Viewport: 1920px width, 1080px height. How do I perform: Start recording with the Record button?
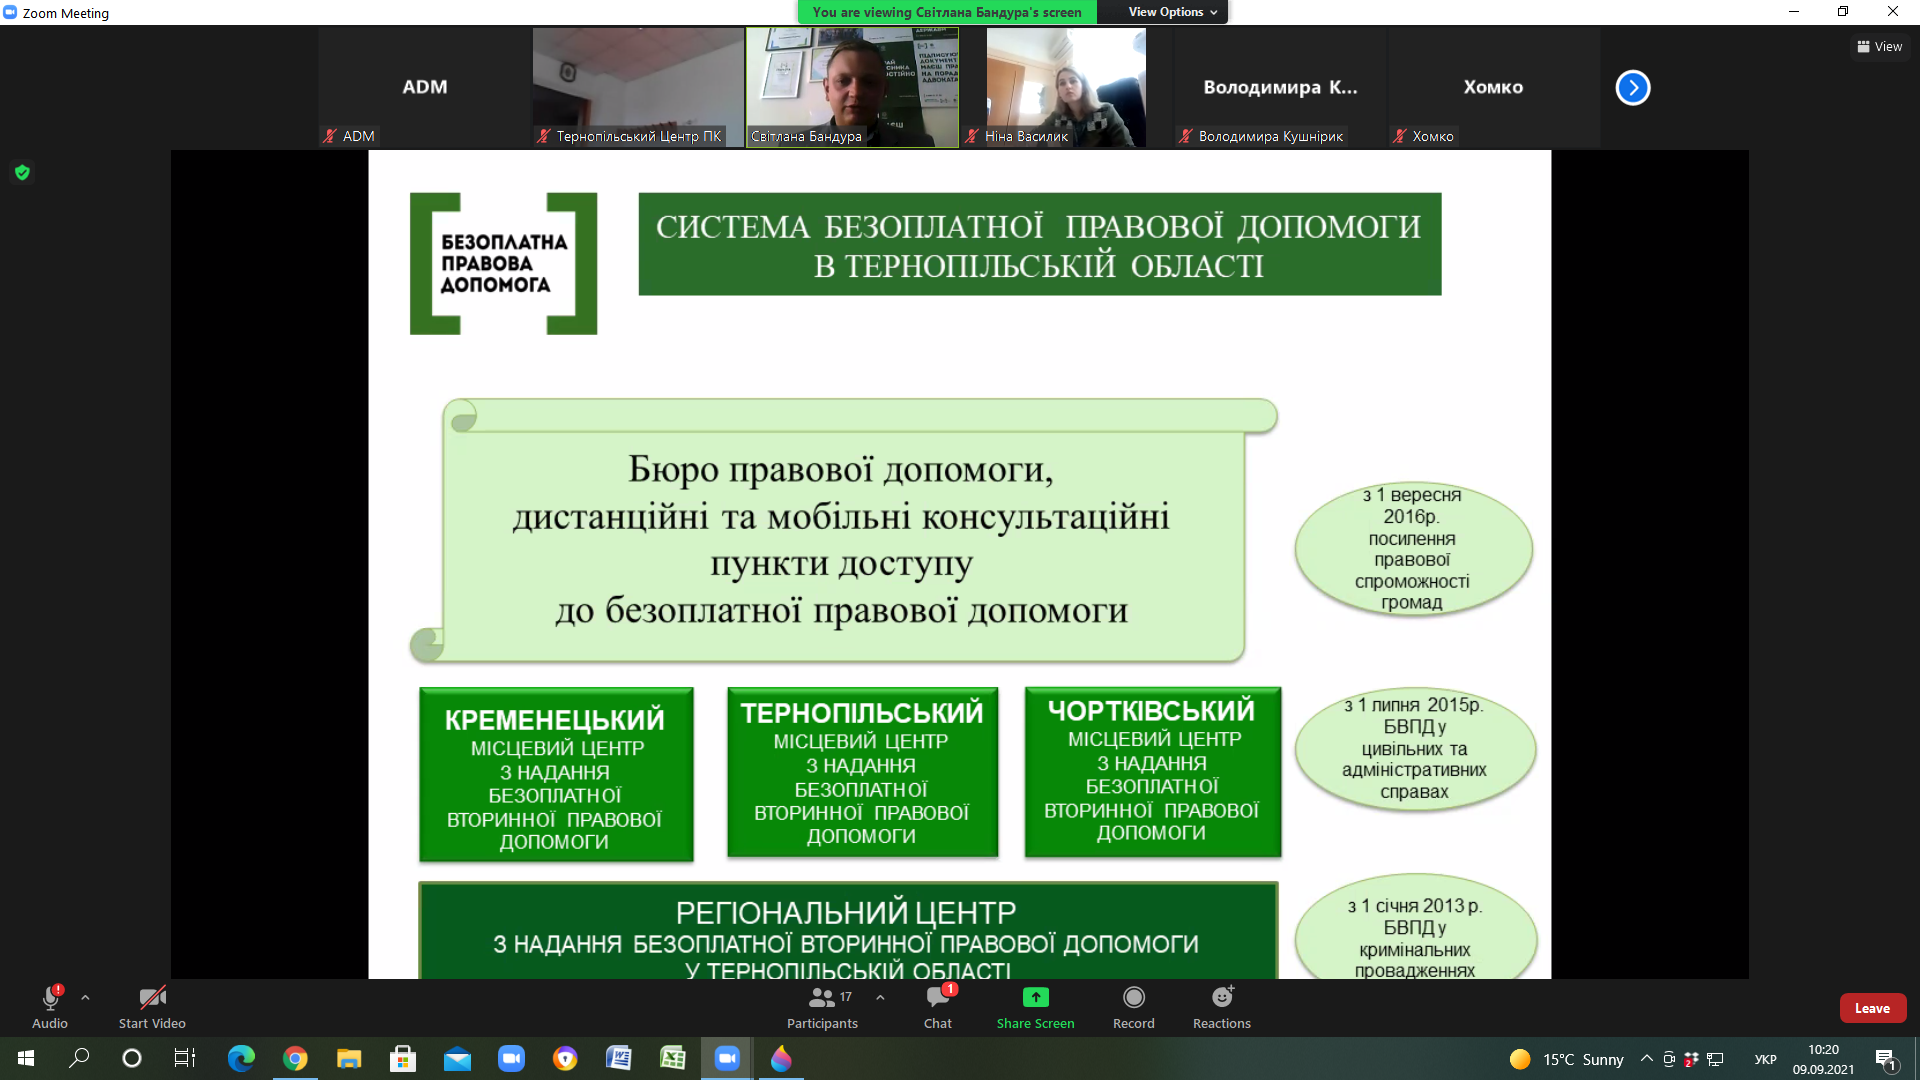pyautogui.click(x=1133, y=1007)
